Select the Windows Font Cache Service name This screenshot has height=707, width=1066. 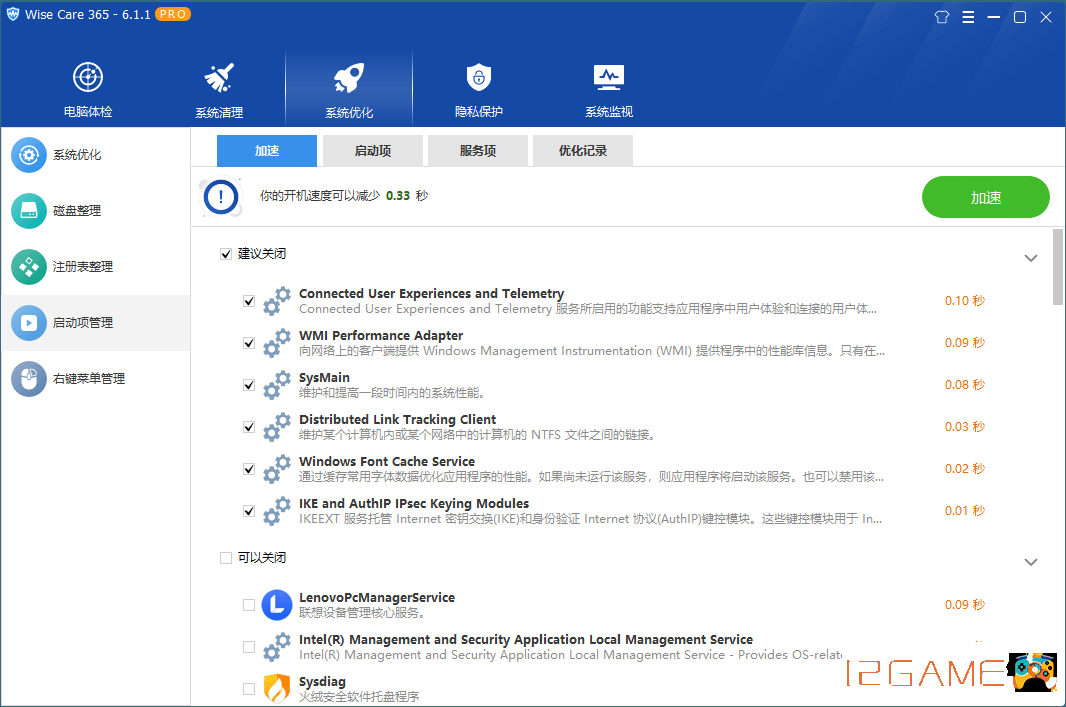(387, 462)
